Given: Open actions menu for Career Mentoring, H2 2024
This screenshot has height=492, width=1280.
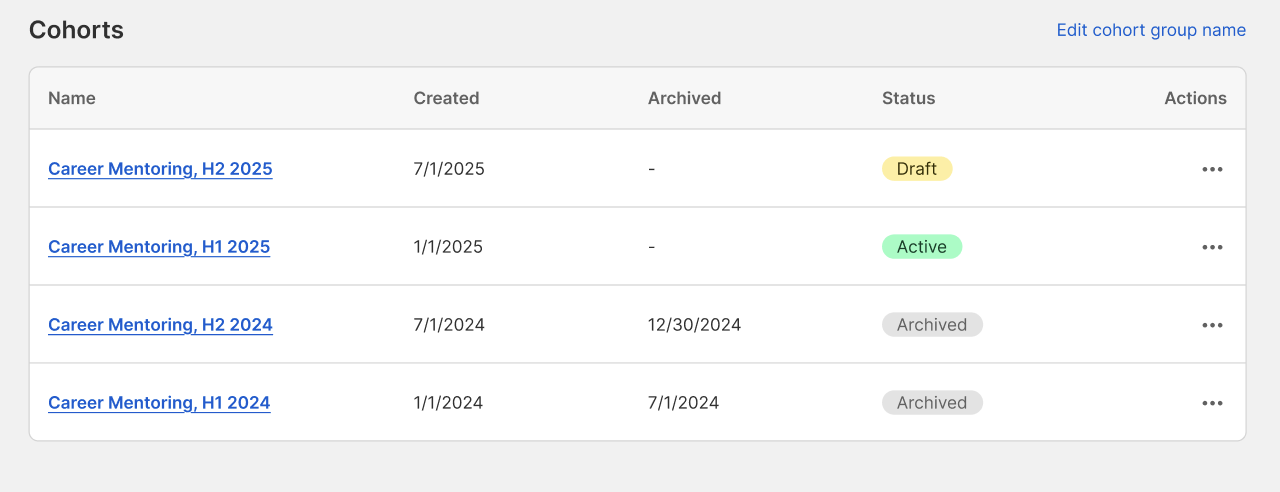Looking at the screenshot, I should click(1212, 325).
